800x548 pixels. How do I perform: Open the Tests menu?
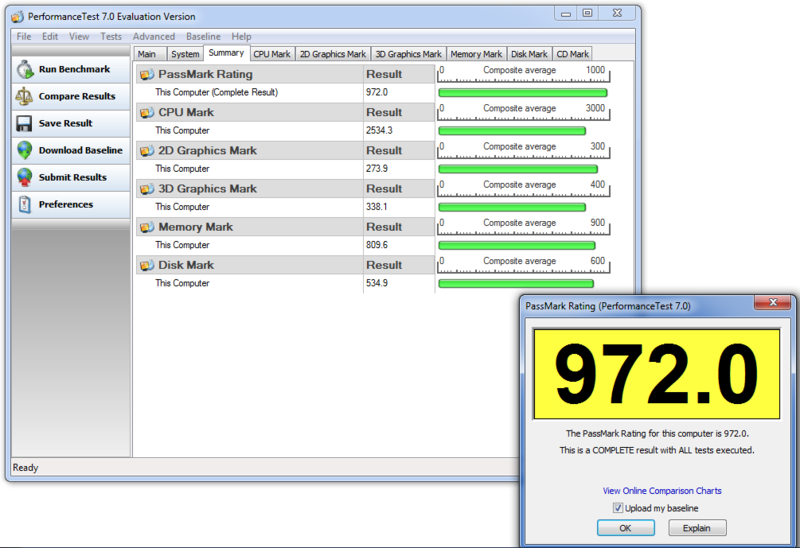111,36
